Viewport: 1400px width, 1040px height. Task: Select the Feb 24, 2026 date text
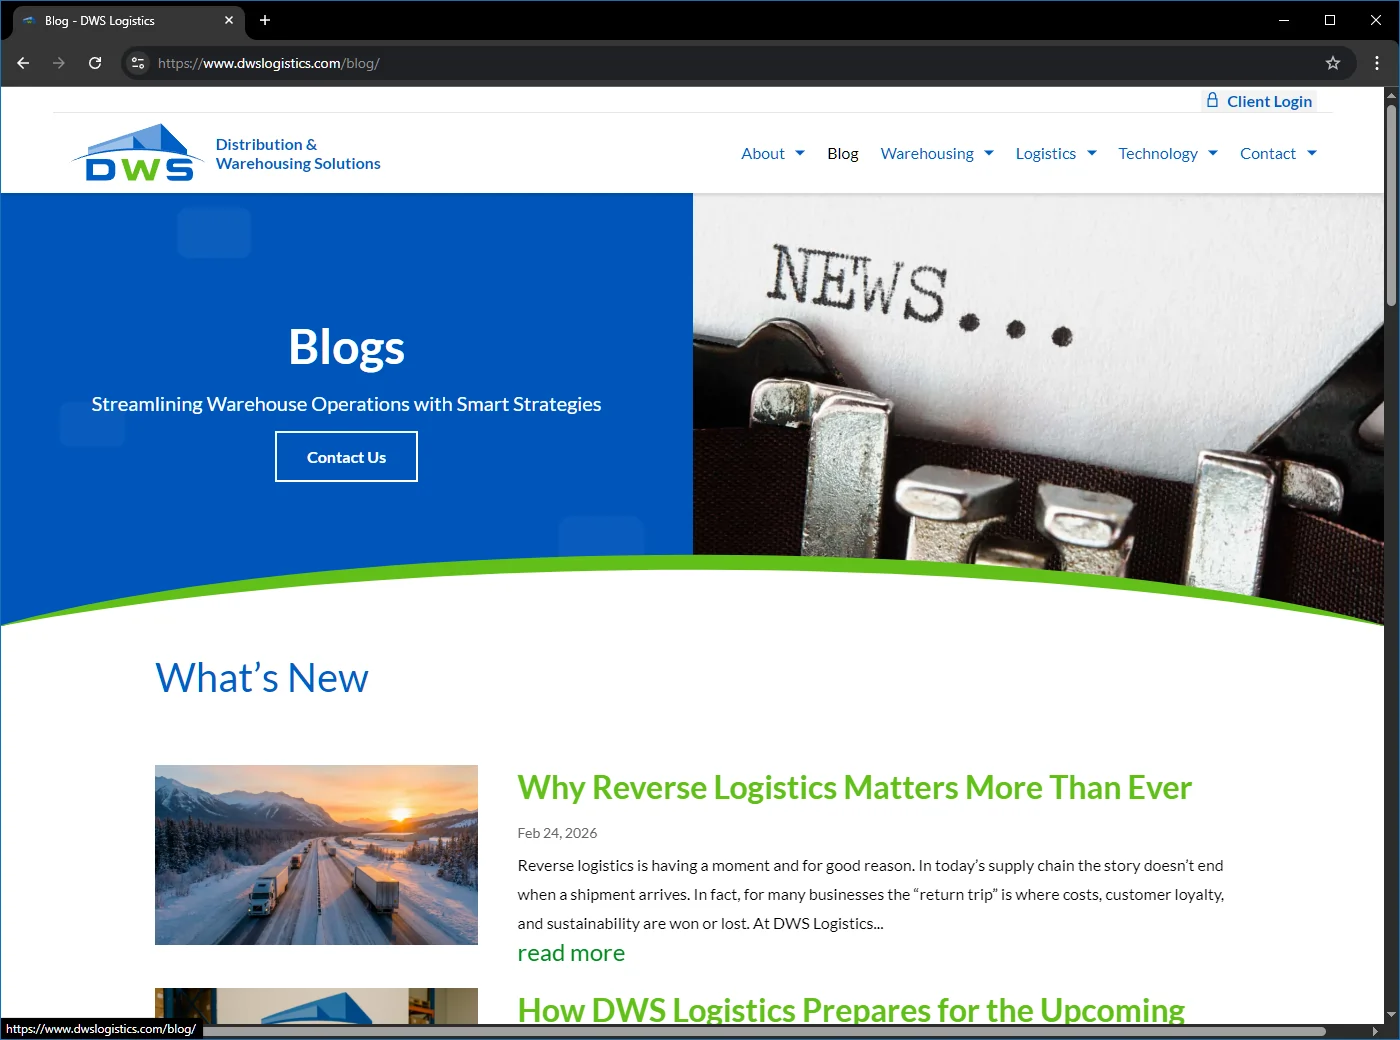pyautogui.click(x=557, y=833)
